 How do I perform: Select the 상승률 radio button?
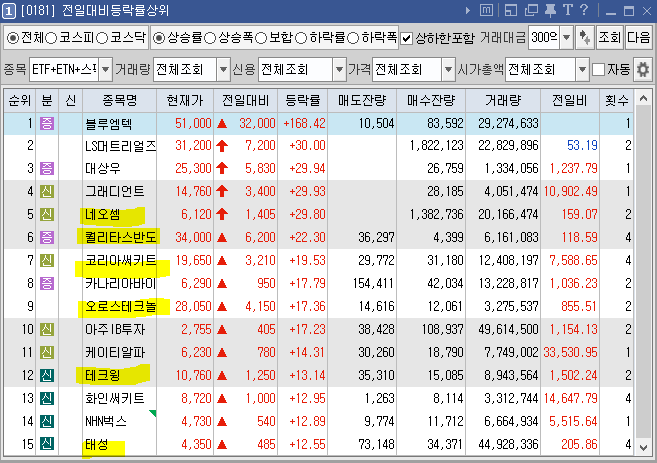[159, 39]
